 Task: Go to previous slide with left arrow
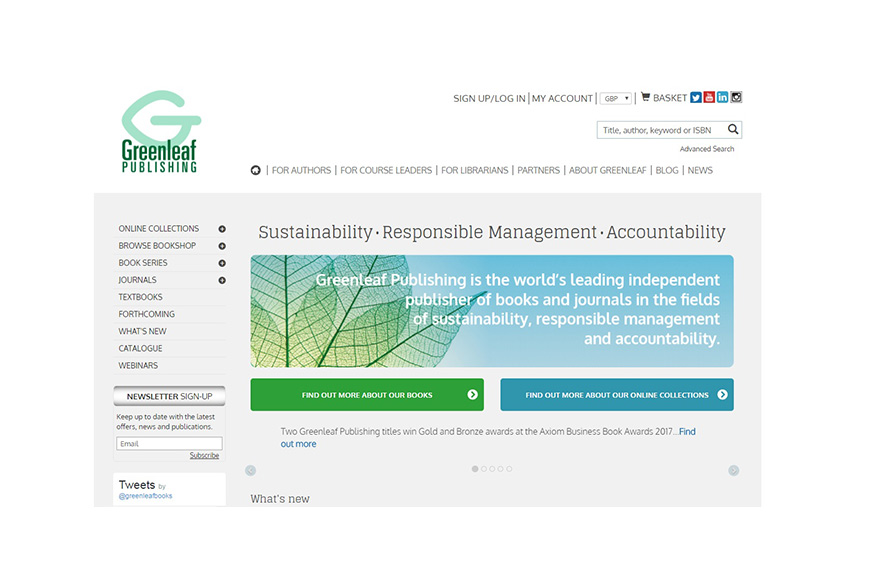click(251, 470)
